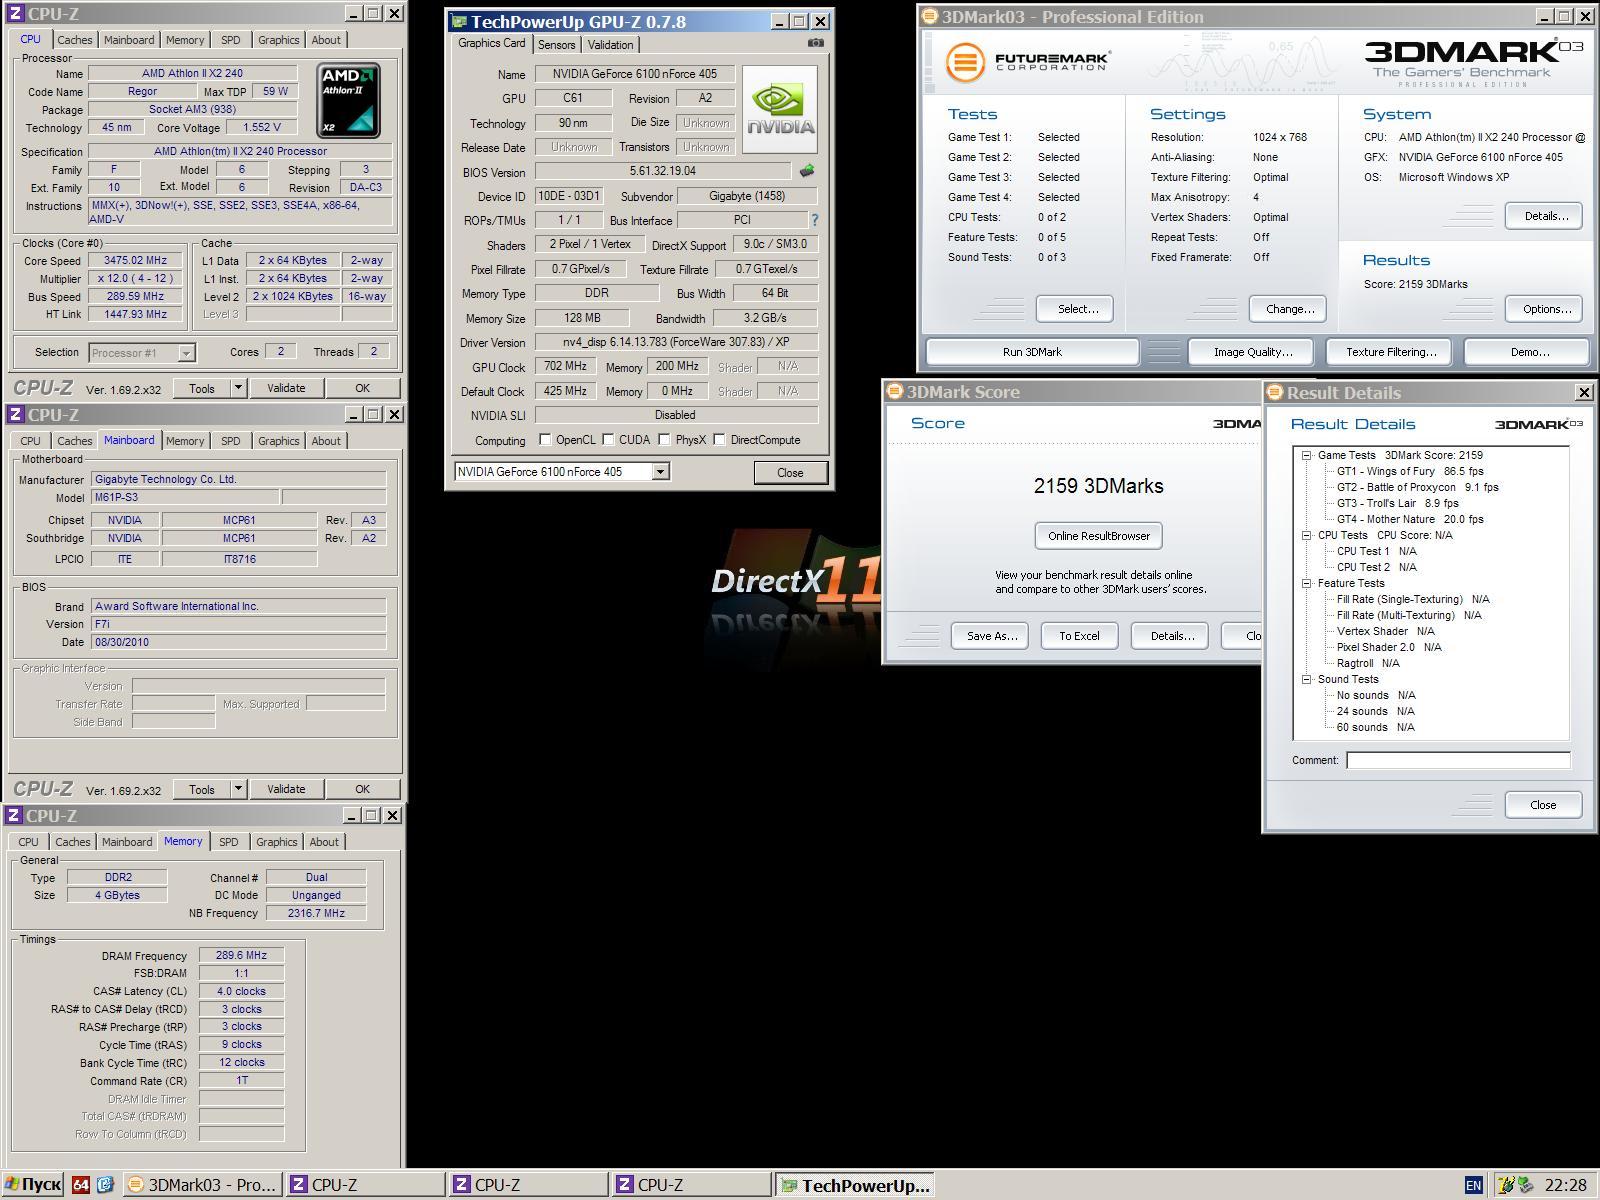Click the system Details button in 3DMark03

1545,216
